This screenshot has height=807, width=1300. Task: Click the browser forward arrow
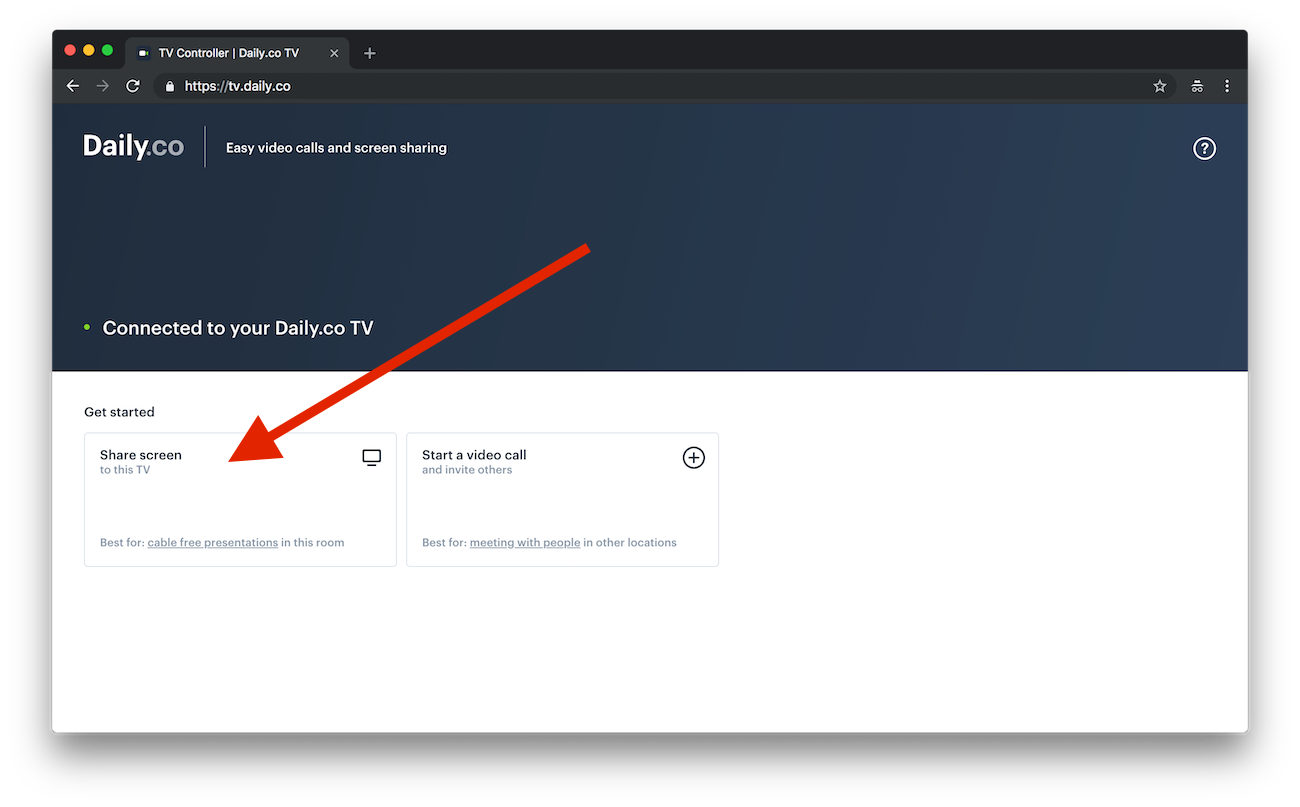102,86
